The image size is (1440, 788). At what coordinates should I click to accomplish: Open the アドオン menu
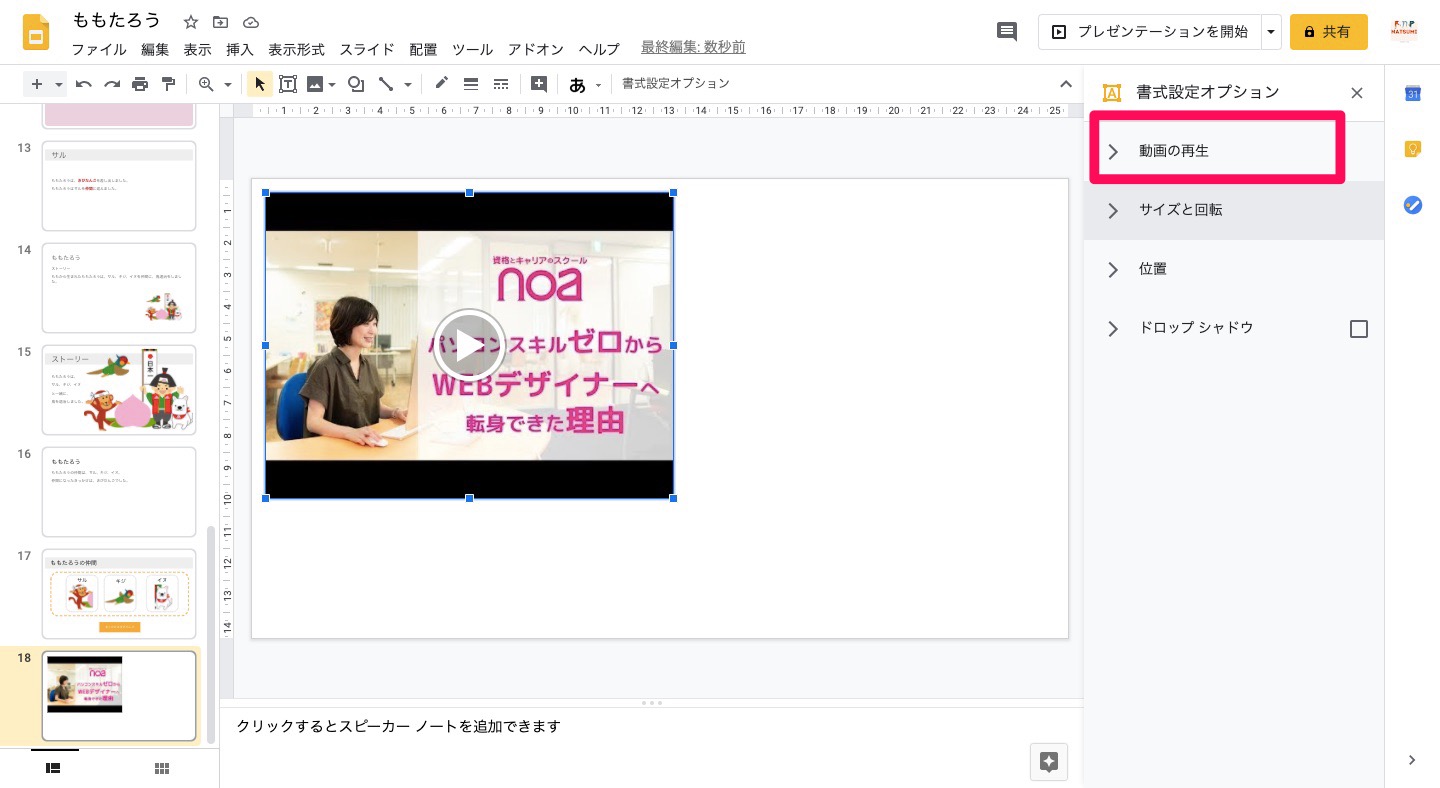pyautogui.click(x=536, y=49)
